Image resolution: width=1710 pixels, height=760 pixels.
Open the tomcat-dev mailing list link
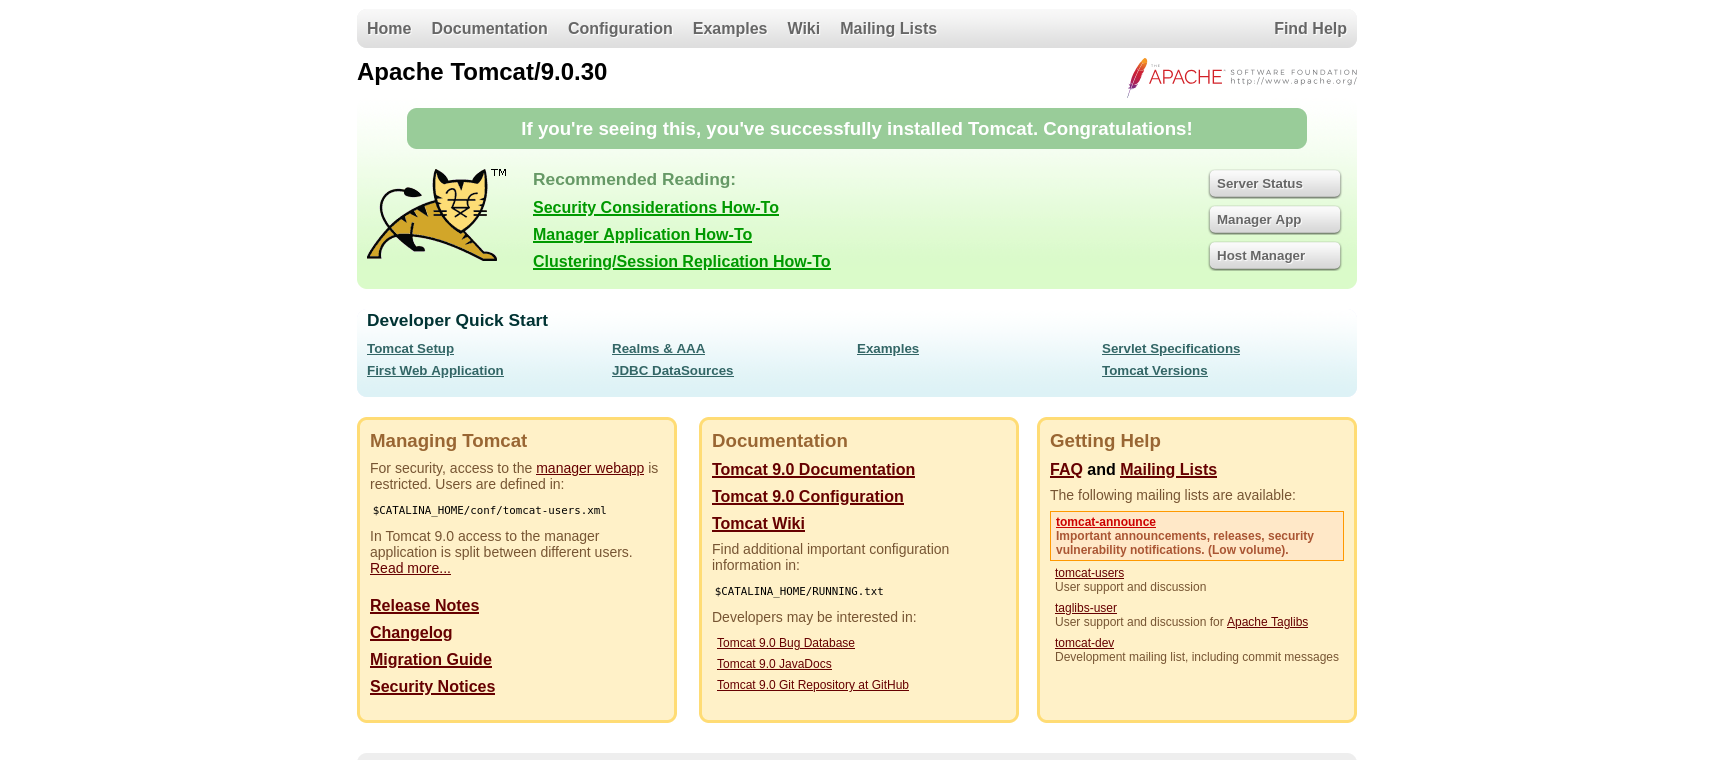tap(1084, 643)
